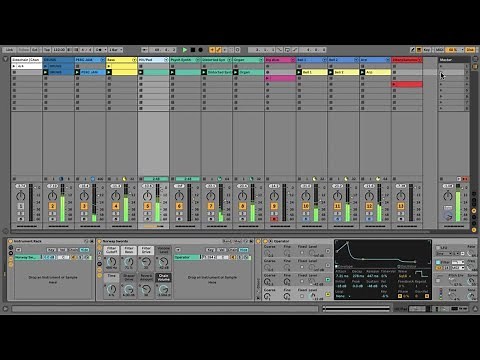The width and height of the screenshot is (480, 360).
Task: Click the Master track volume meter fader
Action: click(458, 202)
